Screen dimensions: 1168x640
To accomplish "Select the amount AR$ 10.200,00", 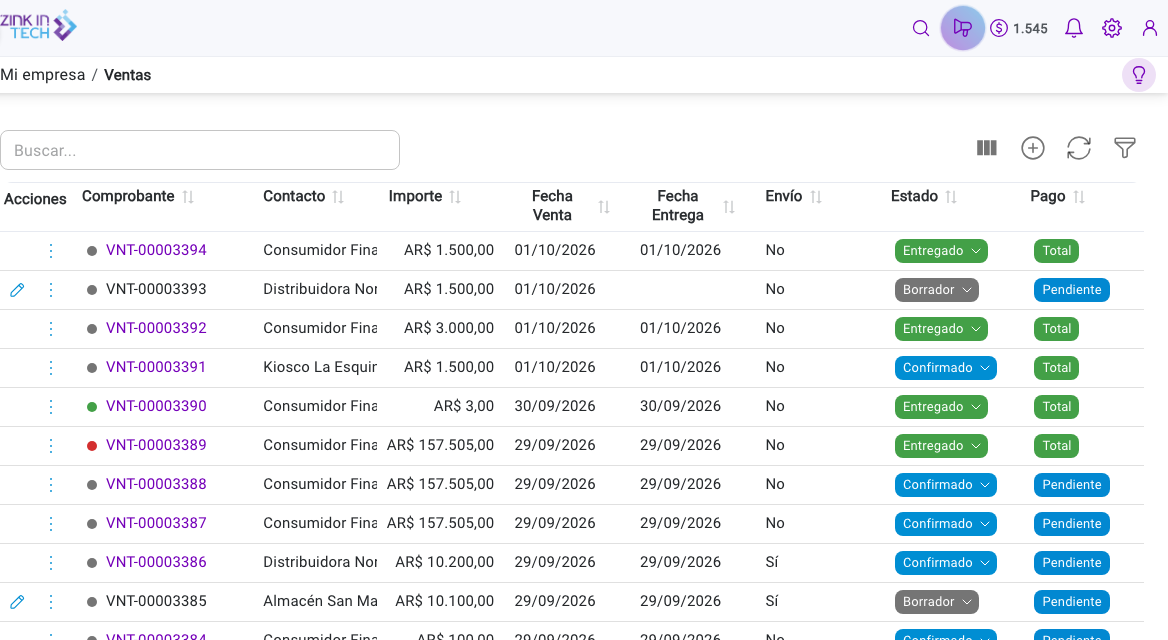I will coord(445,563).
